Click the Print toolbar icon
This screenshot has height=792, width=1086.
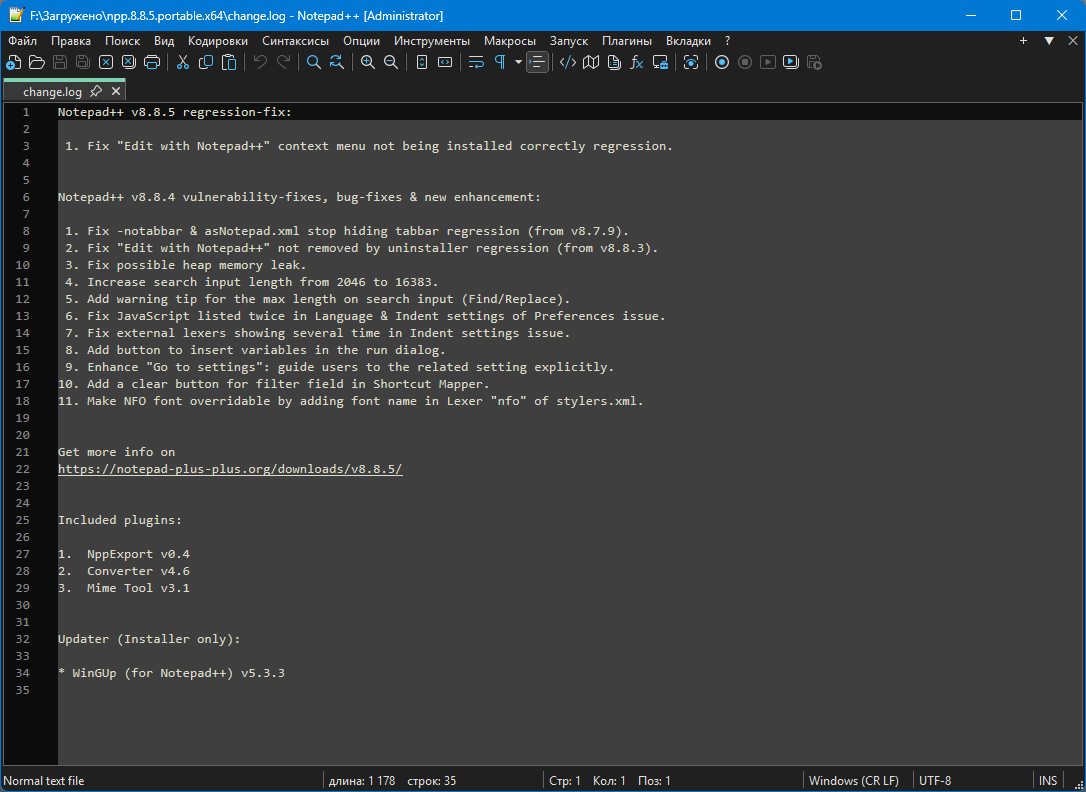tap(152, 62)
